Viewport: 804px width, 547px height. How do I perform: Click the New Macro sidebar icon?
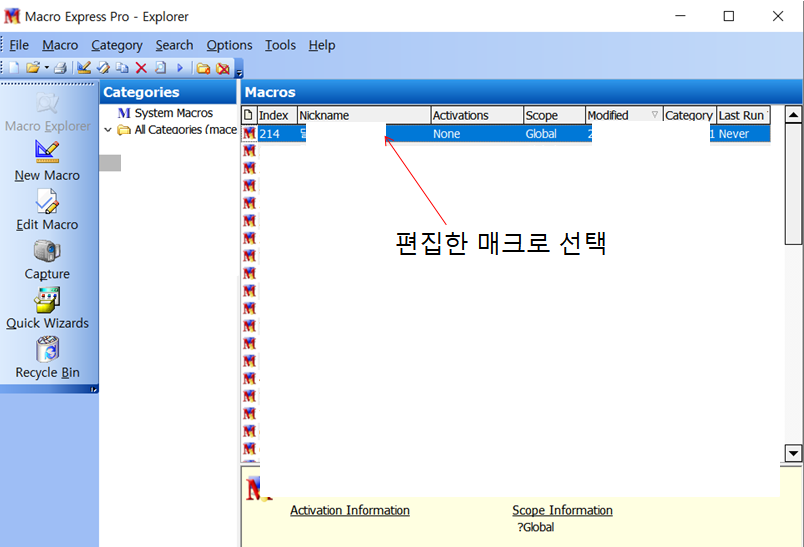[47, 152]
